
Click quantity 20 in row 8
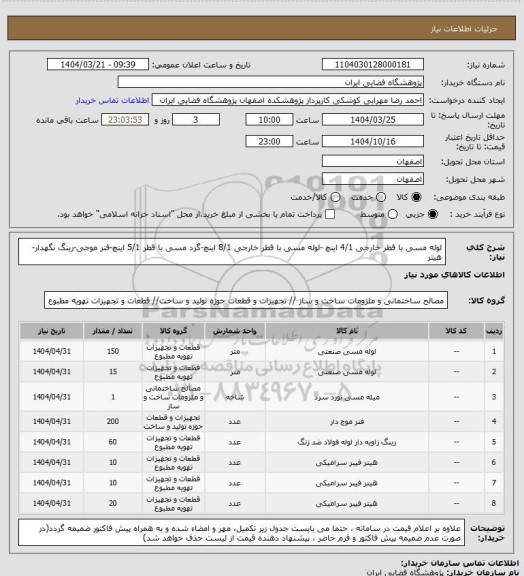click(113, 503)
